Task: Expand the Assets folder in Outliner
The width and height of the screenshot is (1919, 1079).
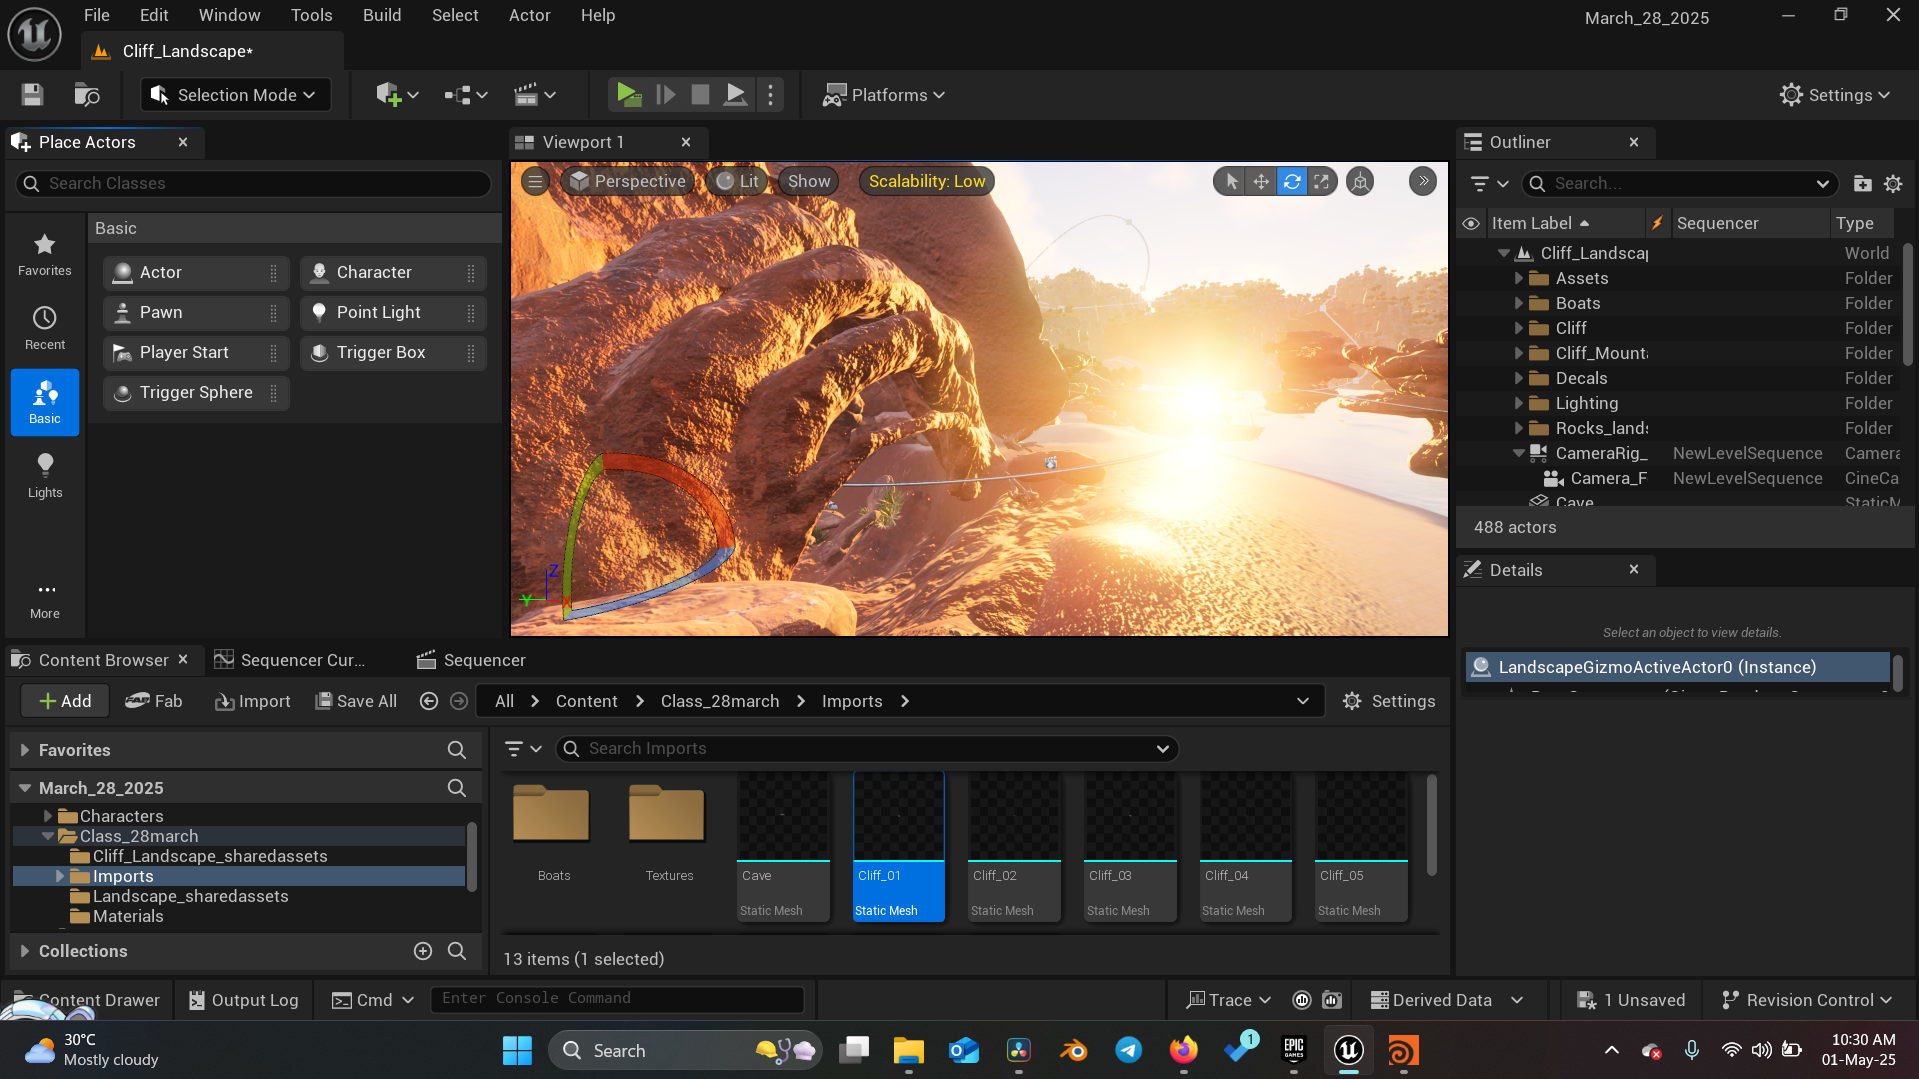Action: tap(1519, 278)
